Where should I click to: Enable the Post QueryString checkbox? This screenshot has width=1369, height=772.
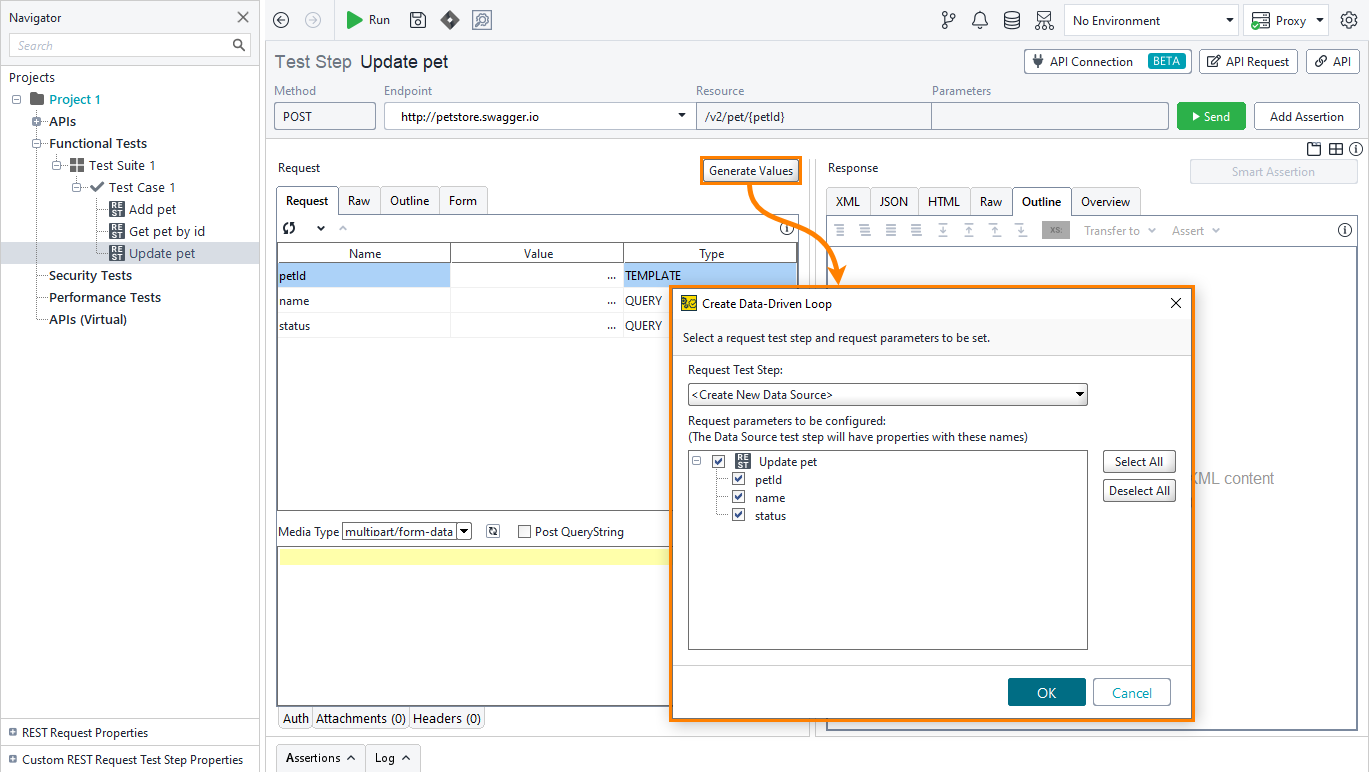tap(524, 532)
